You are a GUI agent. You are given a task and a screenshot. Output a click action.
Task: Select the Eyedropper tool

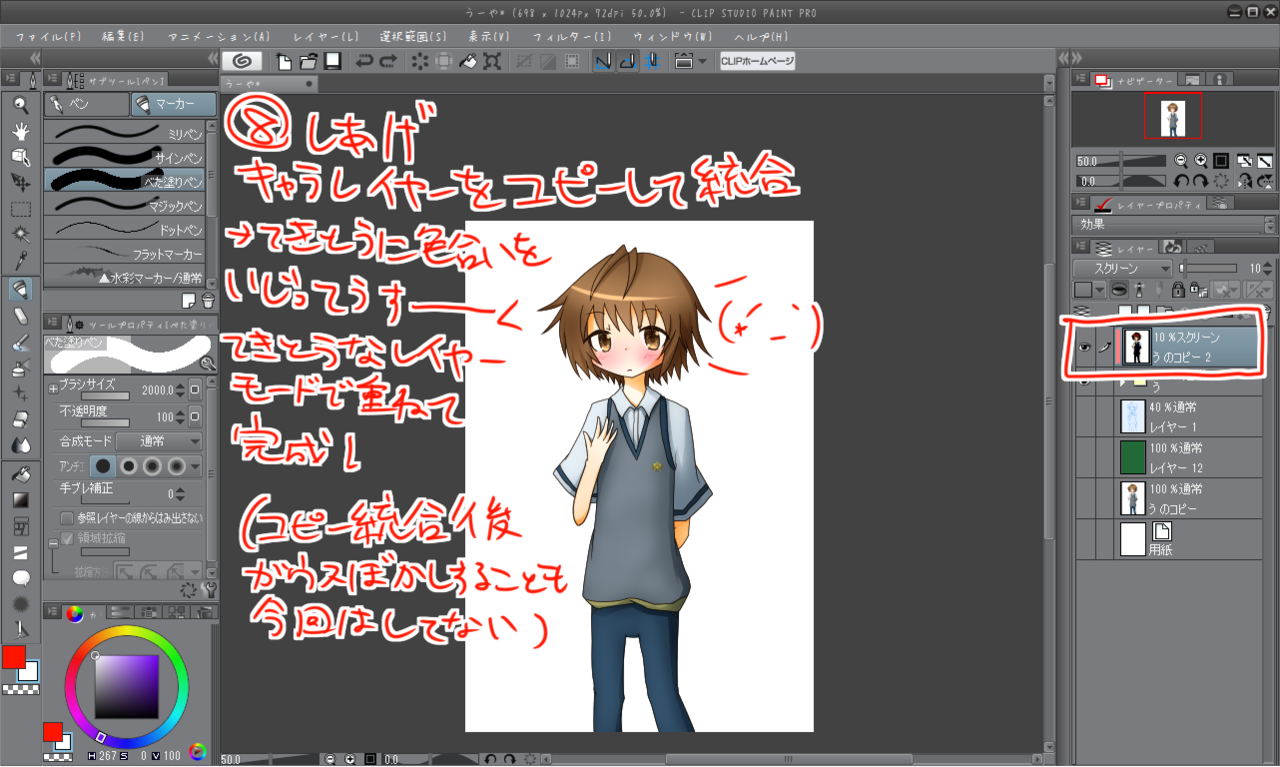pyautogui.click(x=20, y=261)
